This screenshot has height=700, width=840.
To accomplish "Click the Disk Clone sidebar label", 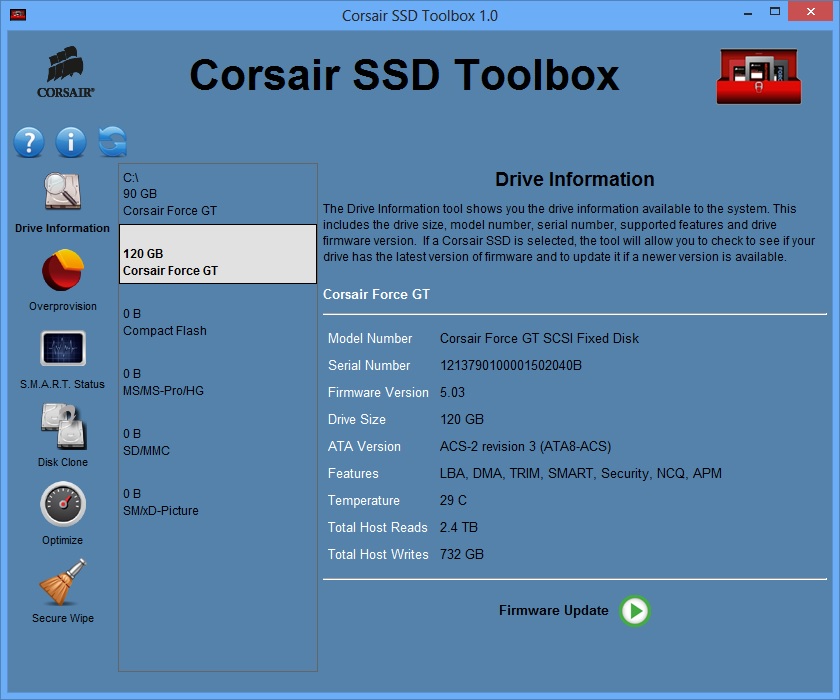I will (x=63, y=462).
